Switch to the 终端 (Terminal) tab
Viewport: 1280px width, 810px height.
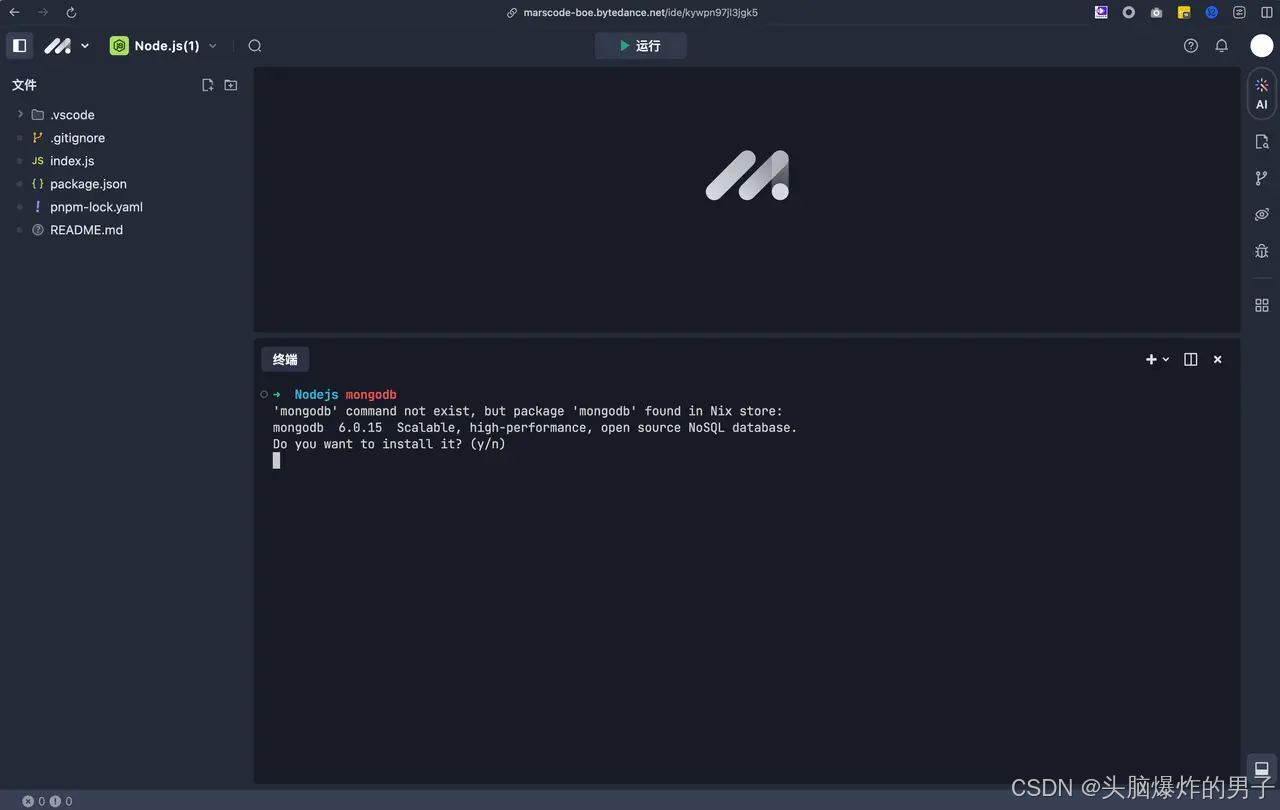[285, 359]
